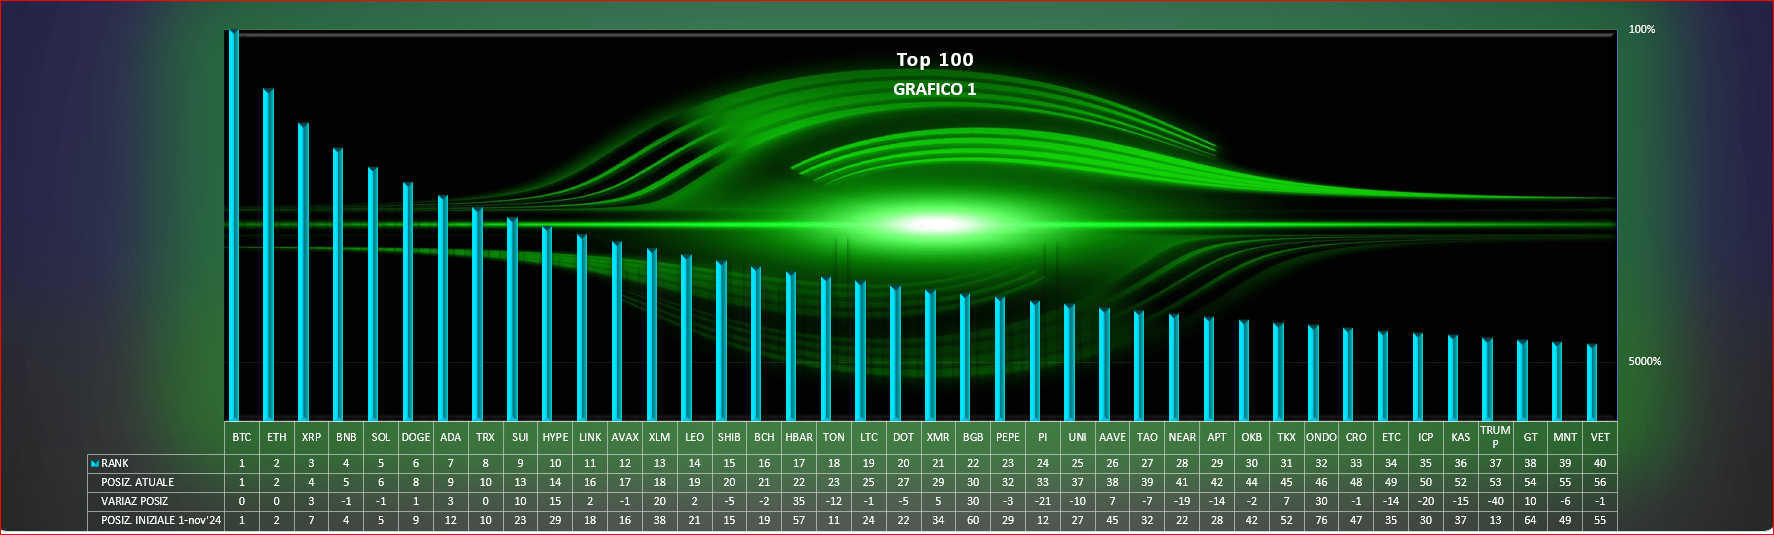
Task: Click the ETH column header
Action: point(277,438)
